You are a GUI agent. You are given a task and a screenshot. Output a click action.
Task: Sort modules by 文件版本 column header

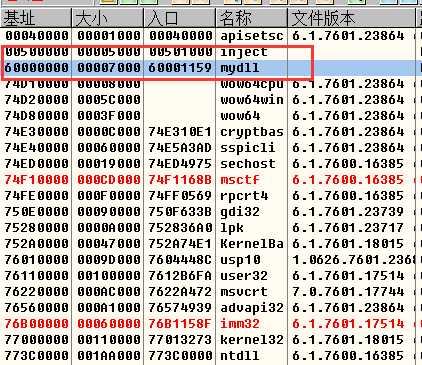[x=351, y=18]
